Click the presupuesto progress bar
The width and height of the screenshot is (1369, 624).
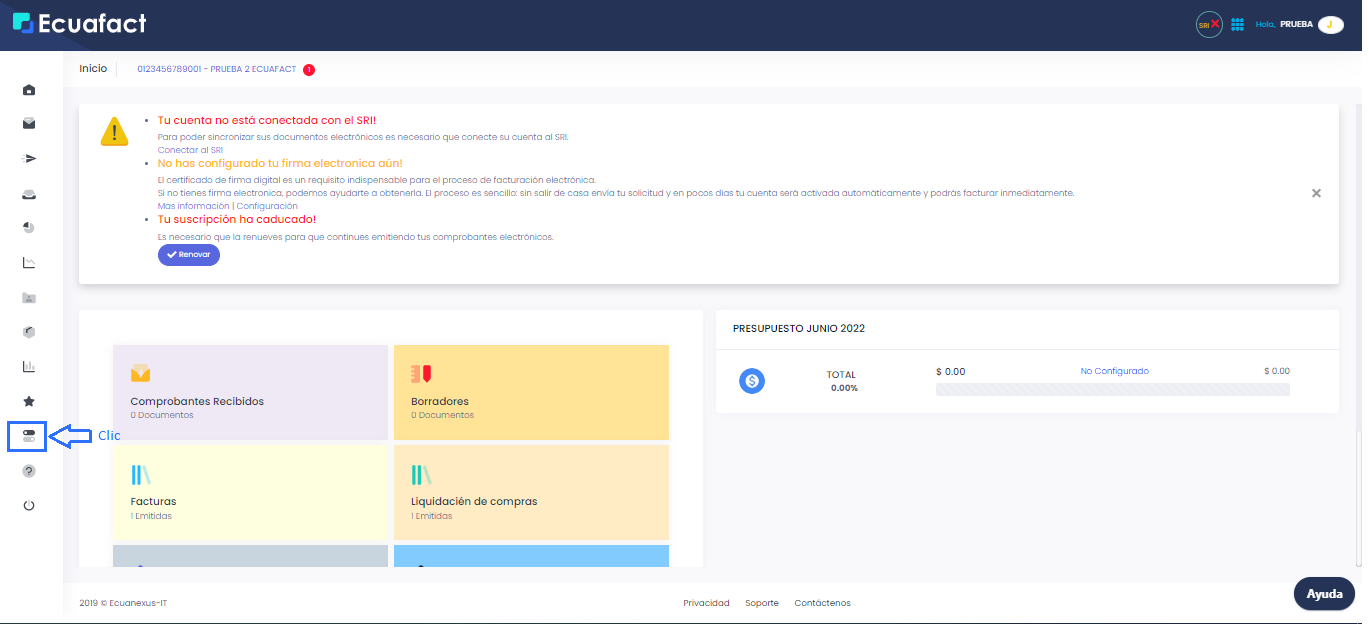click(1112, 388)
